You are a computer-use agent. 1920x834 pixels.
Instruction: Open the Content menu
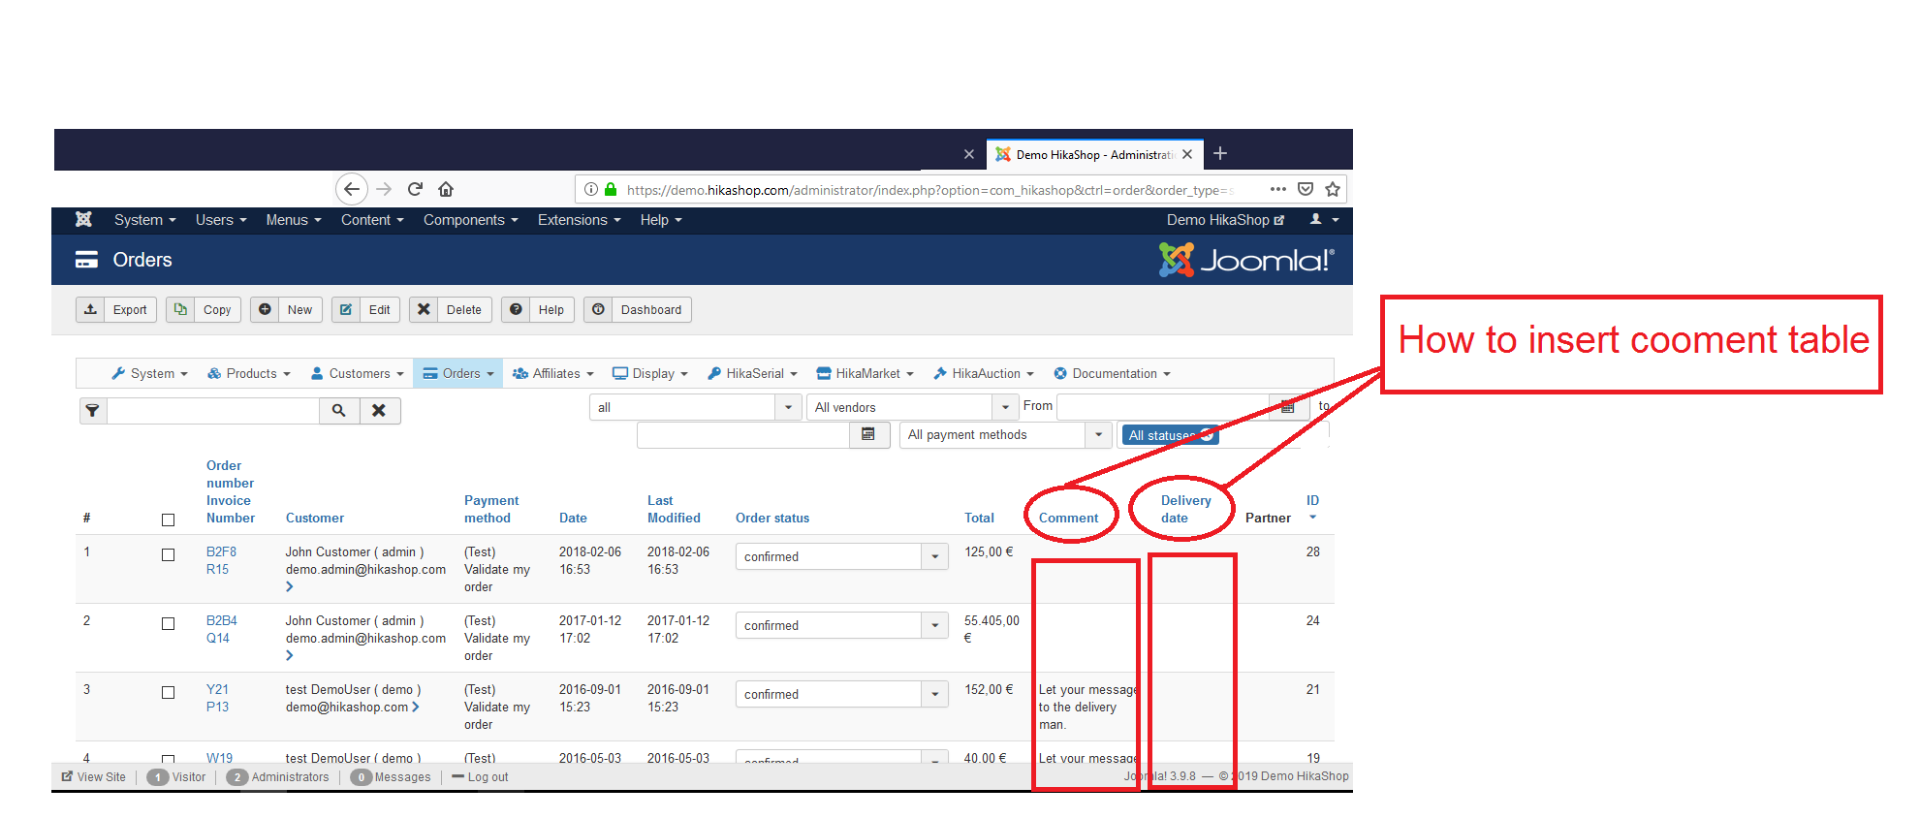click(372, 220)
